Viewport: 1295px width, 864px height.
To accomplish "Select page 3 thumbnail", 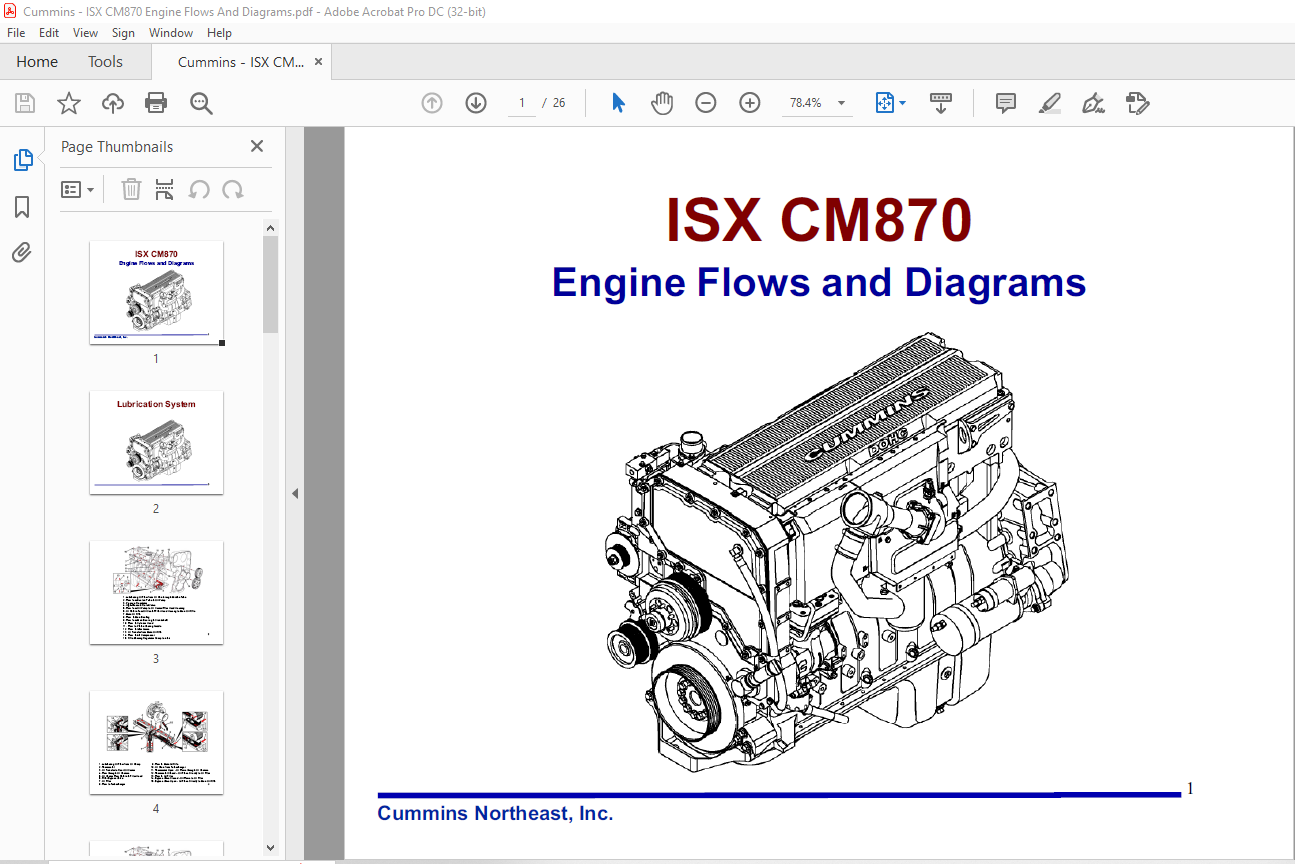I will point(156,593).
